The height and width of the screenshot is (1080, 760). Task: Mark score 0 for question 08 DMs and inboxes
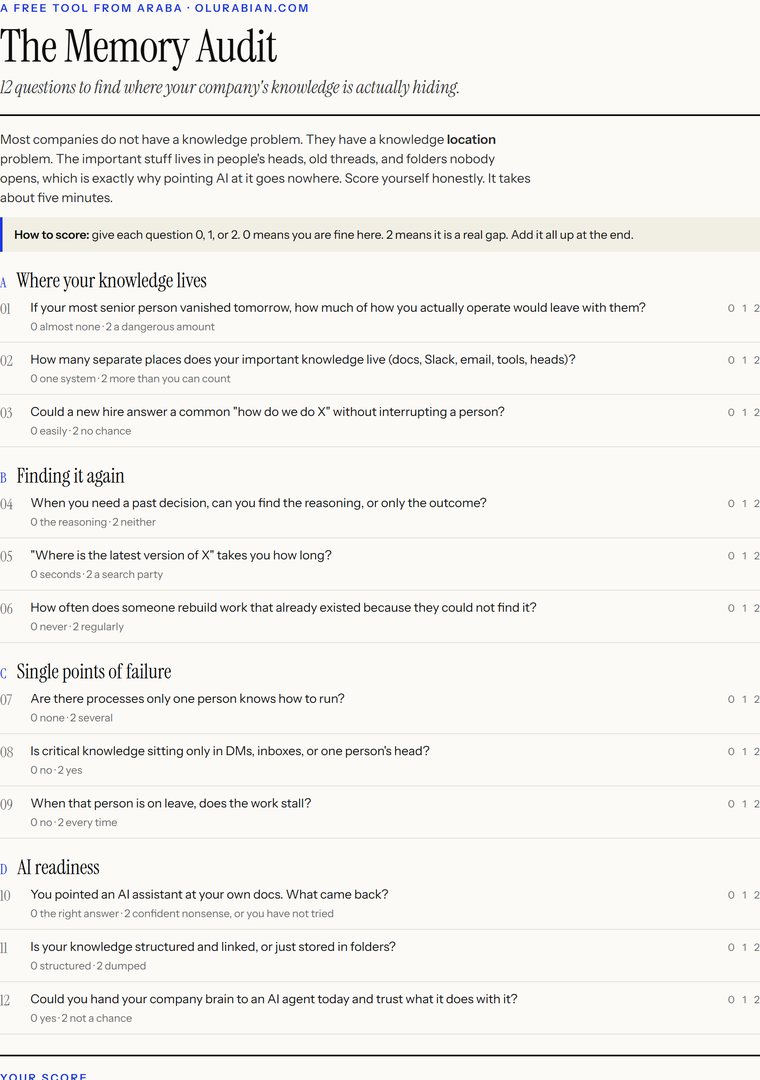731,751
